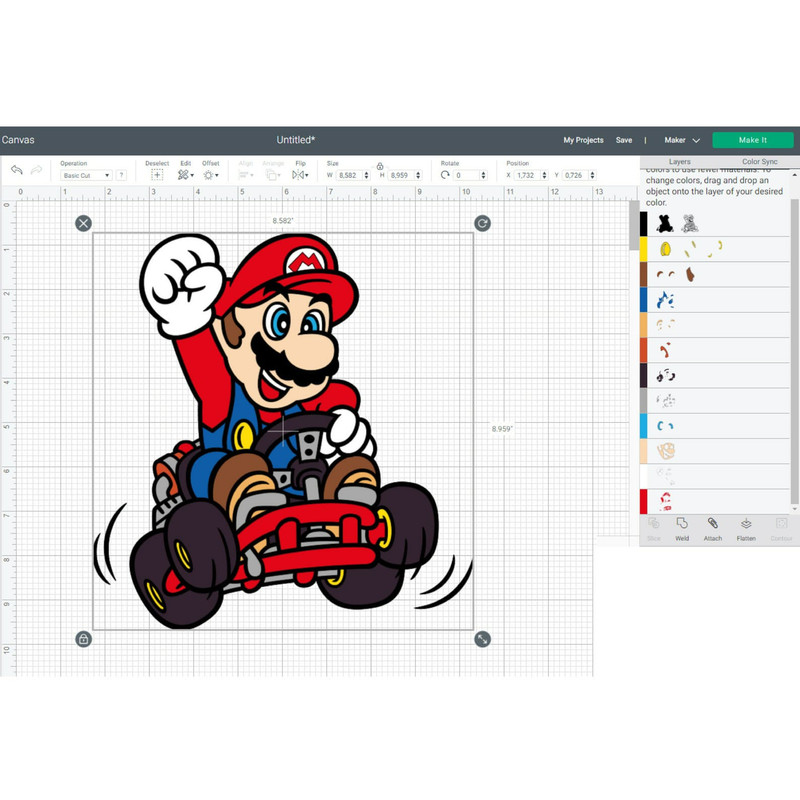Click the Deselect icon in the toolbar
Screen dimensions: 800x800
click(157, 174)
